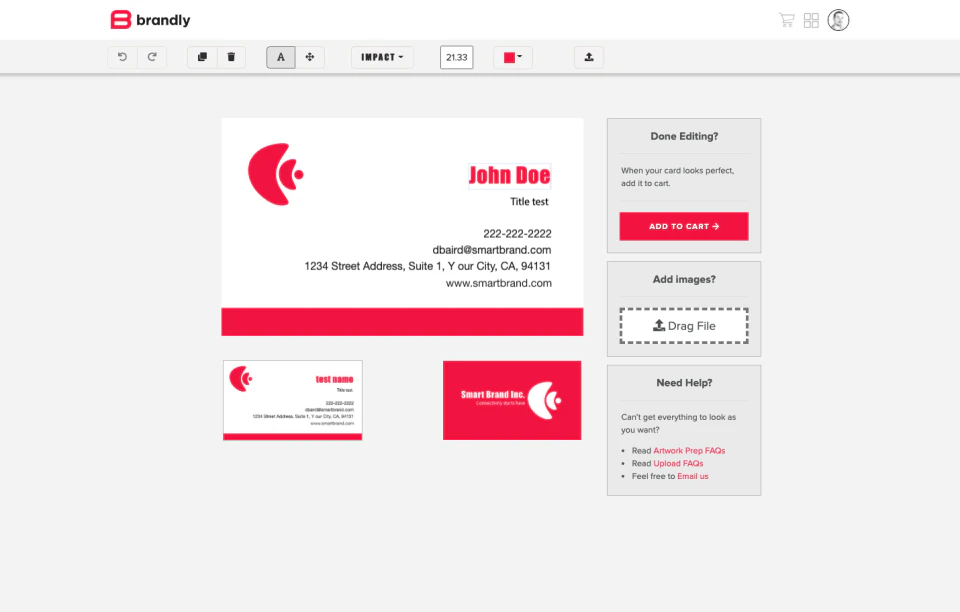The image size is (960, 612).
Task: Duplicate the selected card element
Action: [x=201, y=57]
